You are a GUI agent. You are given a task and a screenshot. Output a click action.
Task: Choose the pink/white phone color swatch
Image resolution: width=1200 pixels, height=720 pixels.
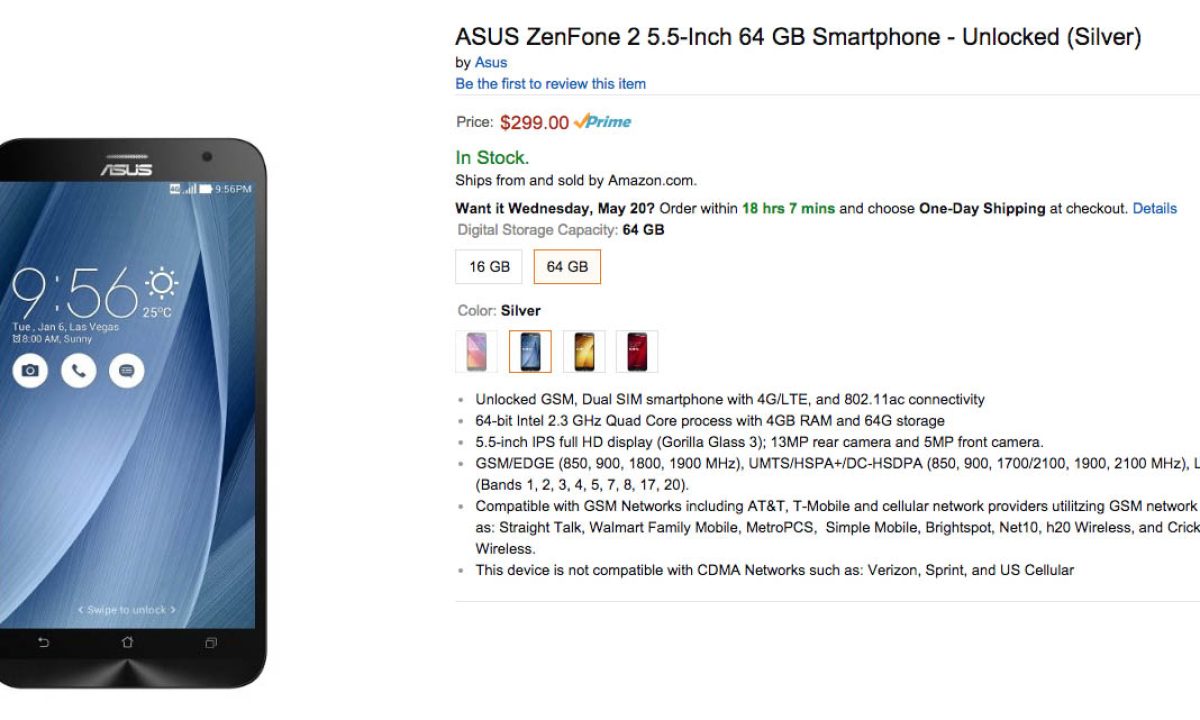pyautogui.click(x=476, y=351)
